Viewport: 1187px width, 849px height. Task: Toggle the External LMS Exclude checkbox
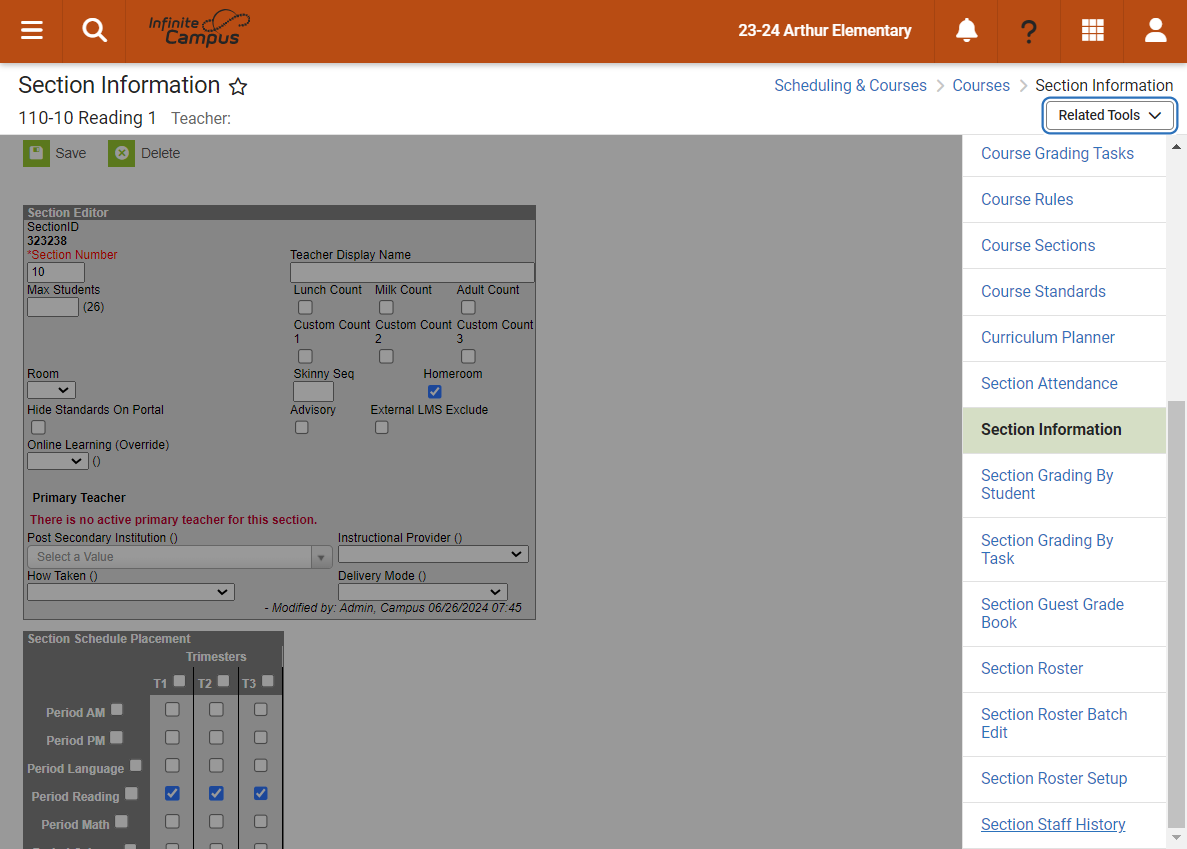coord(382,428)
